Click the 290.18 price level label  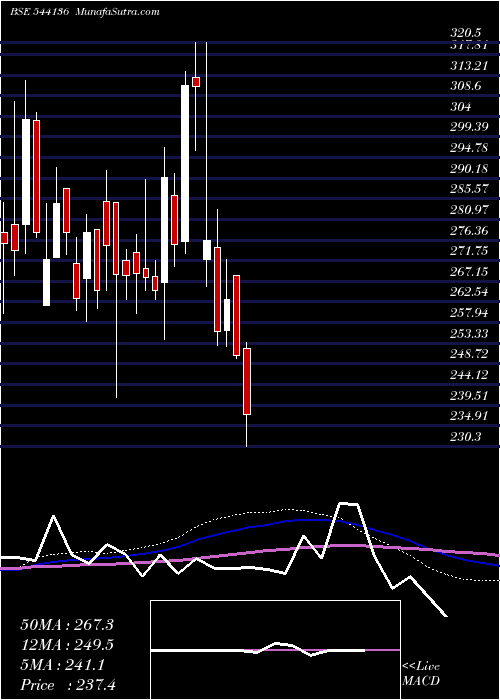469,168
